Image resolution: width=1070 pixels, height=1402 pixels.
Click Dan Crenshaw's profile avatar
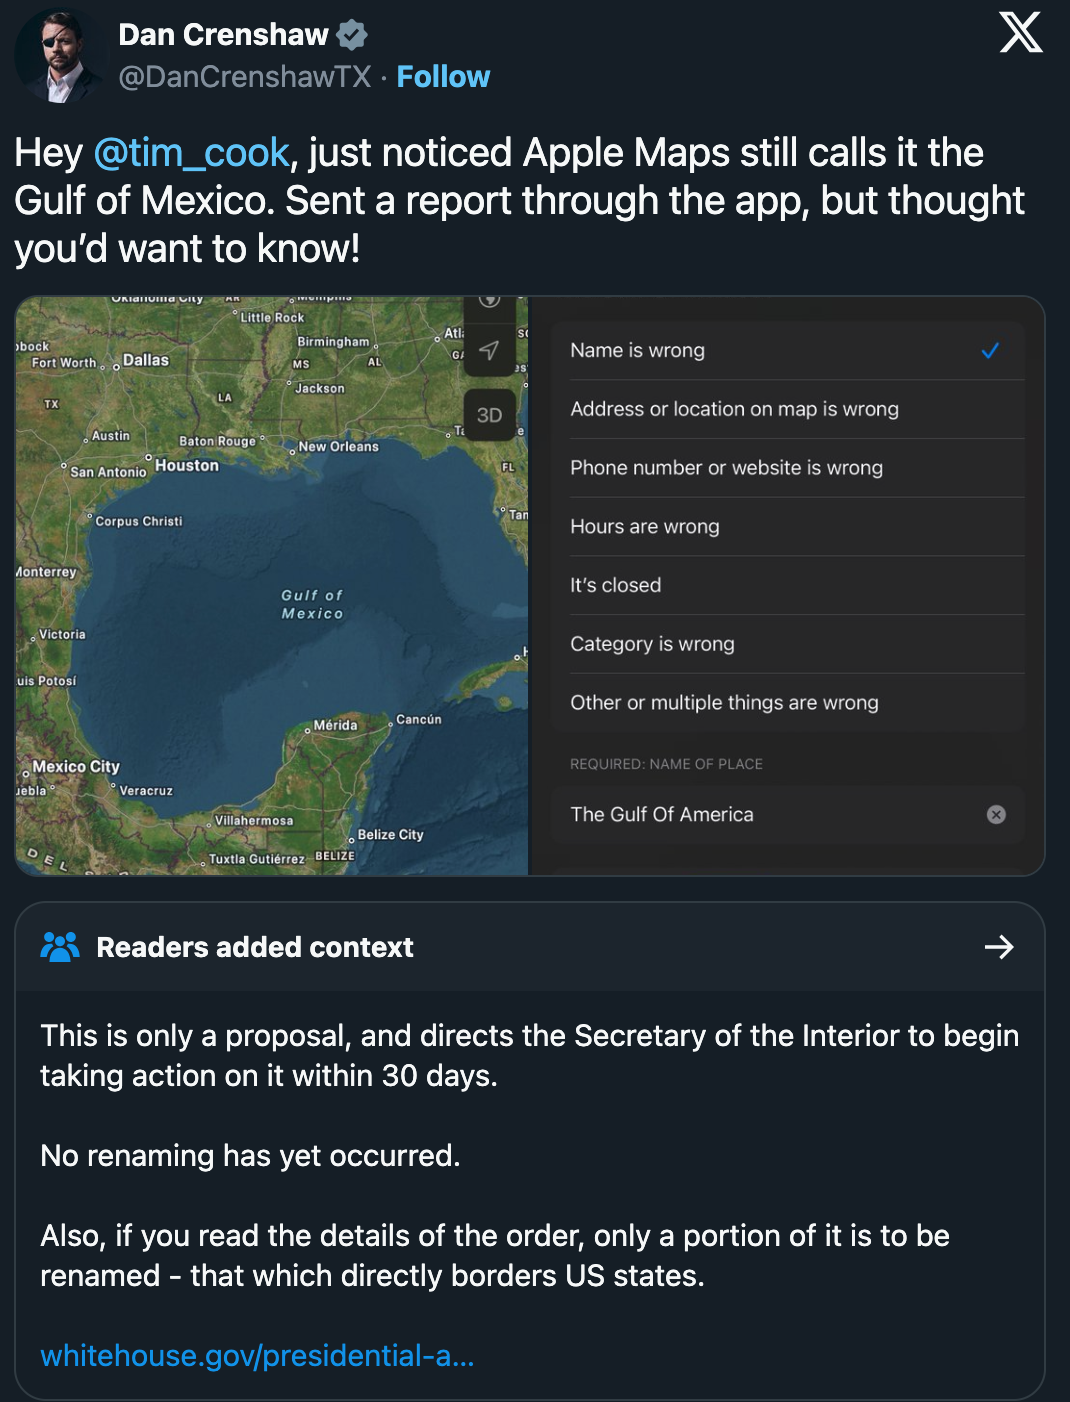click(x=60, y=57)
